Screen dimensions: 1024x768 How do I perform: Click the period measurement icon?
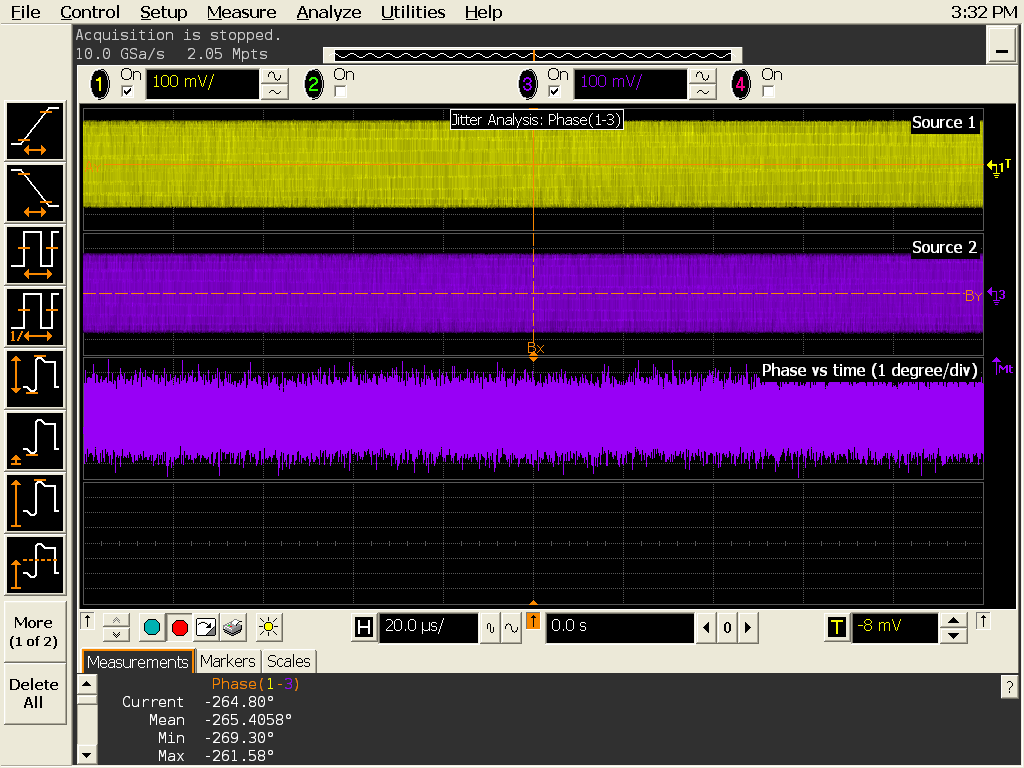[x=36, y=255]
